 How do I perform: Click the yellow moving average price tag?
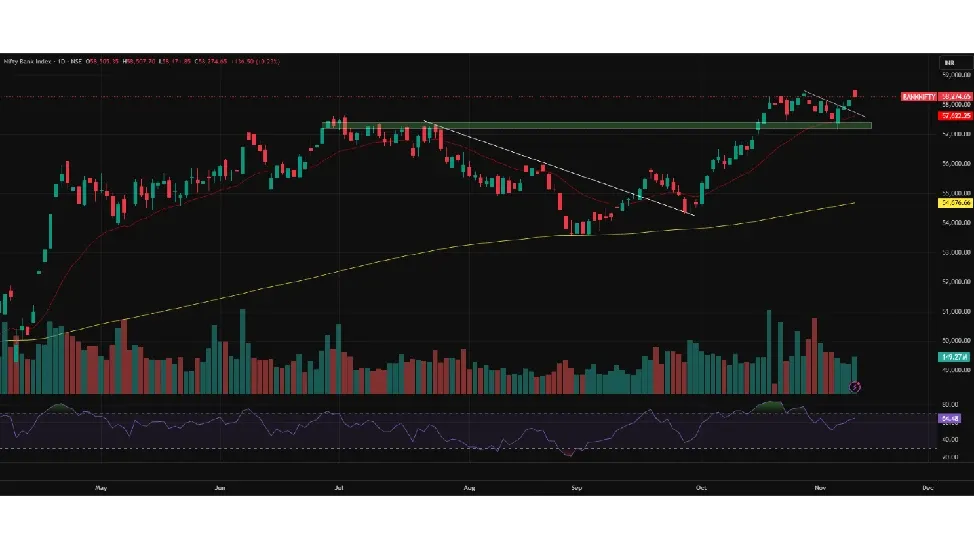tap(955, 202)
